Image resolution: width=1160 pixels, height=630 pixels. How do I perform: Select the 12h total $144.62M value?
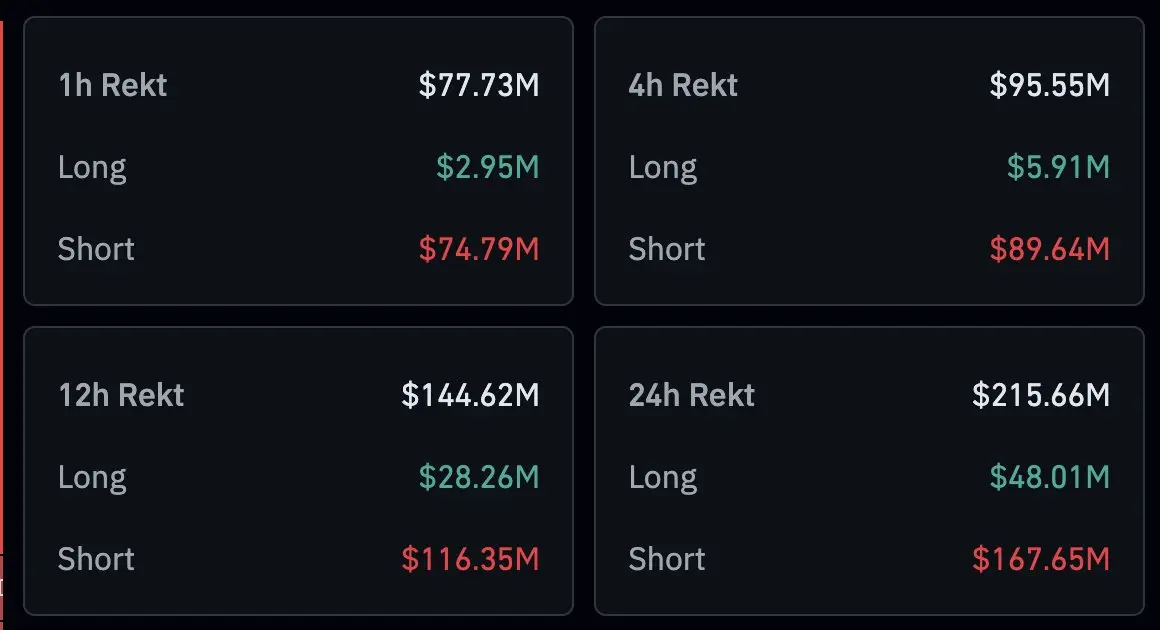pyautogui.click(x=471, y=395)
